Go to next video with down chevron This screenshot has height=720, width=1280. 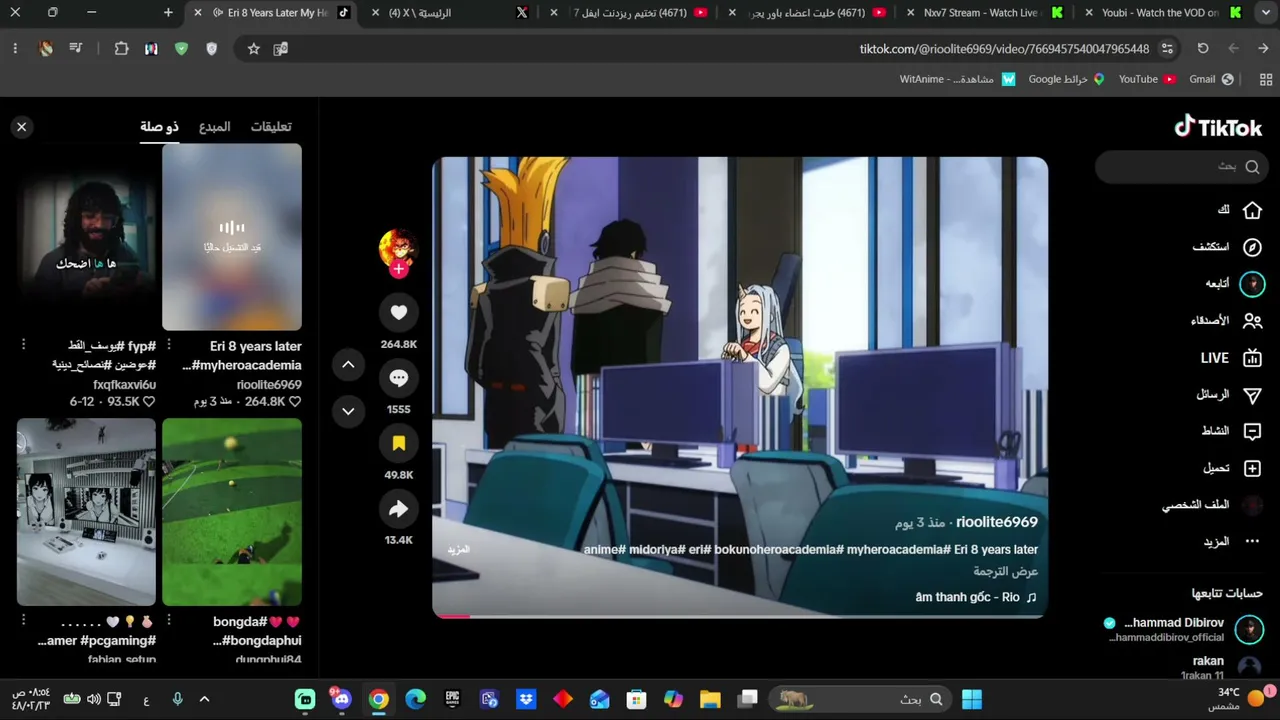[348, 411]
